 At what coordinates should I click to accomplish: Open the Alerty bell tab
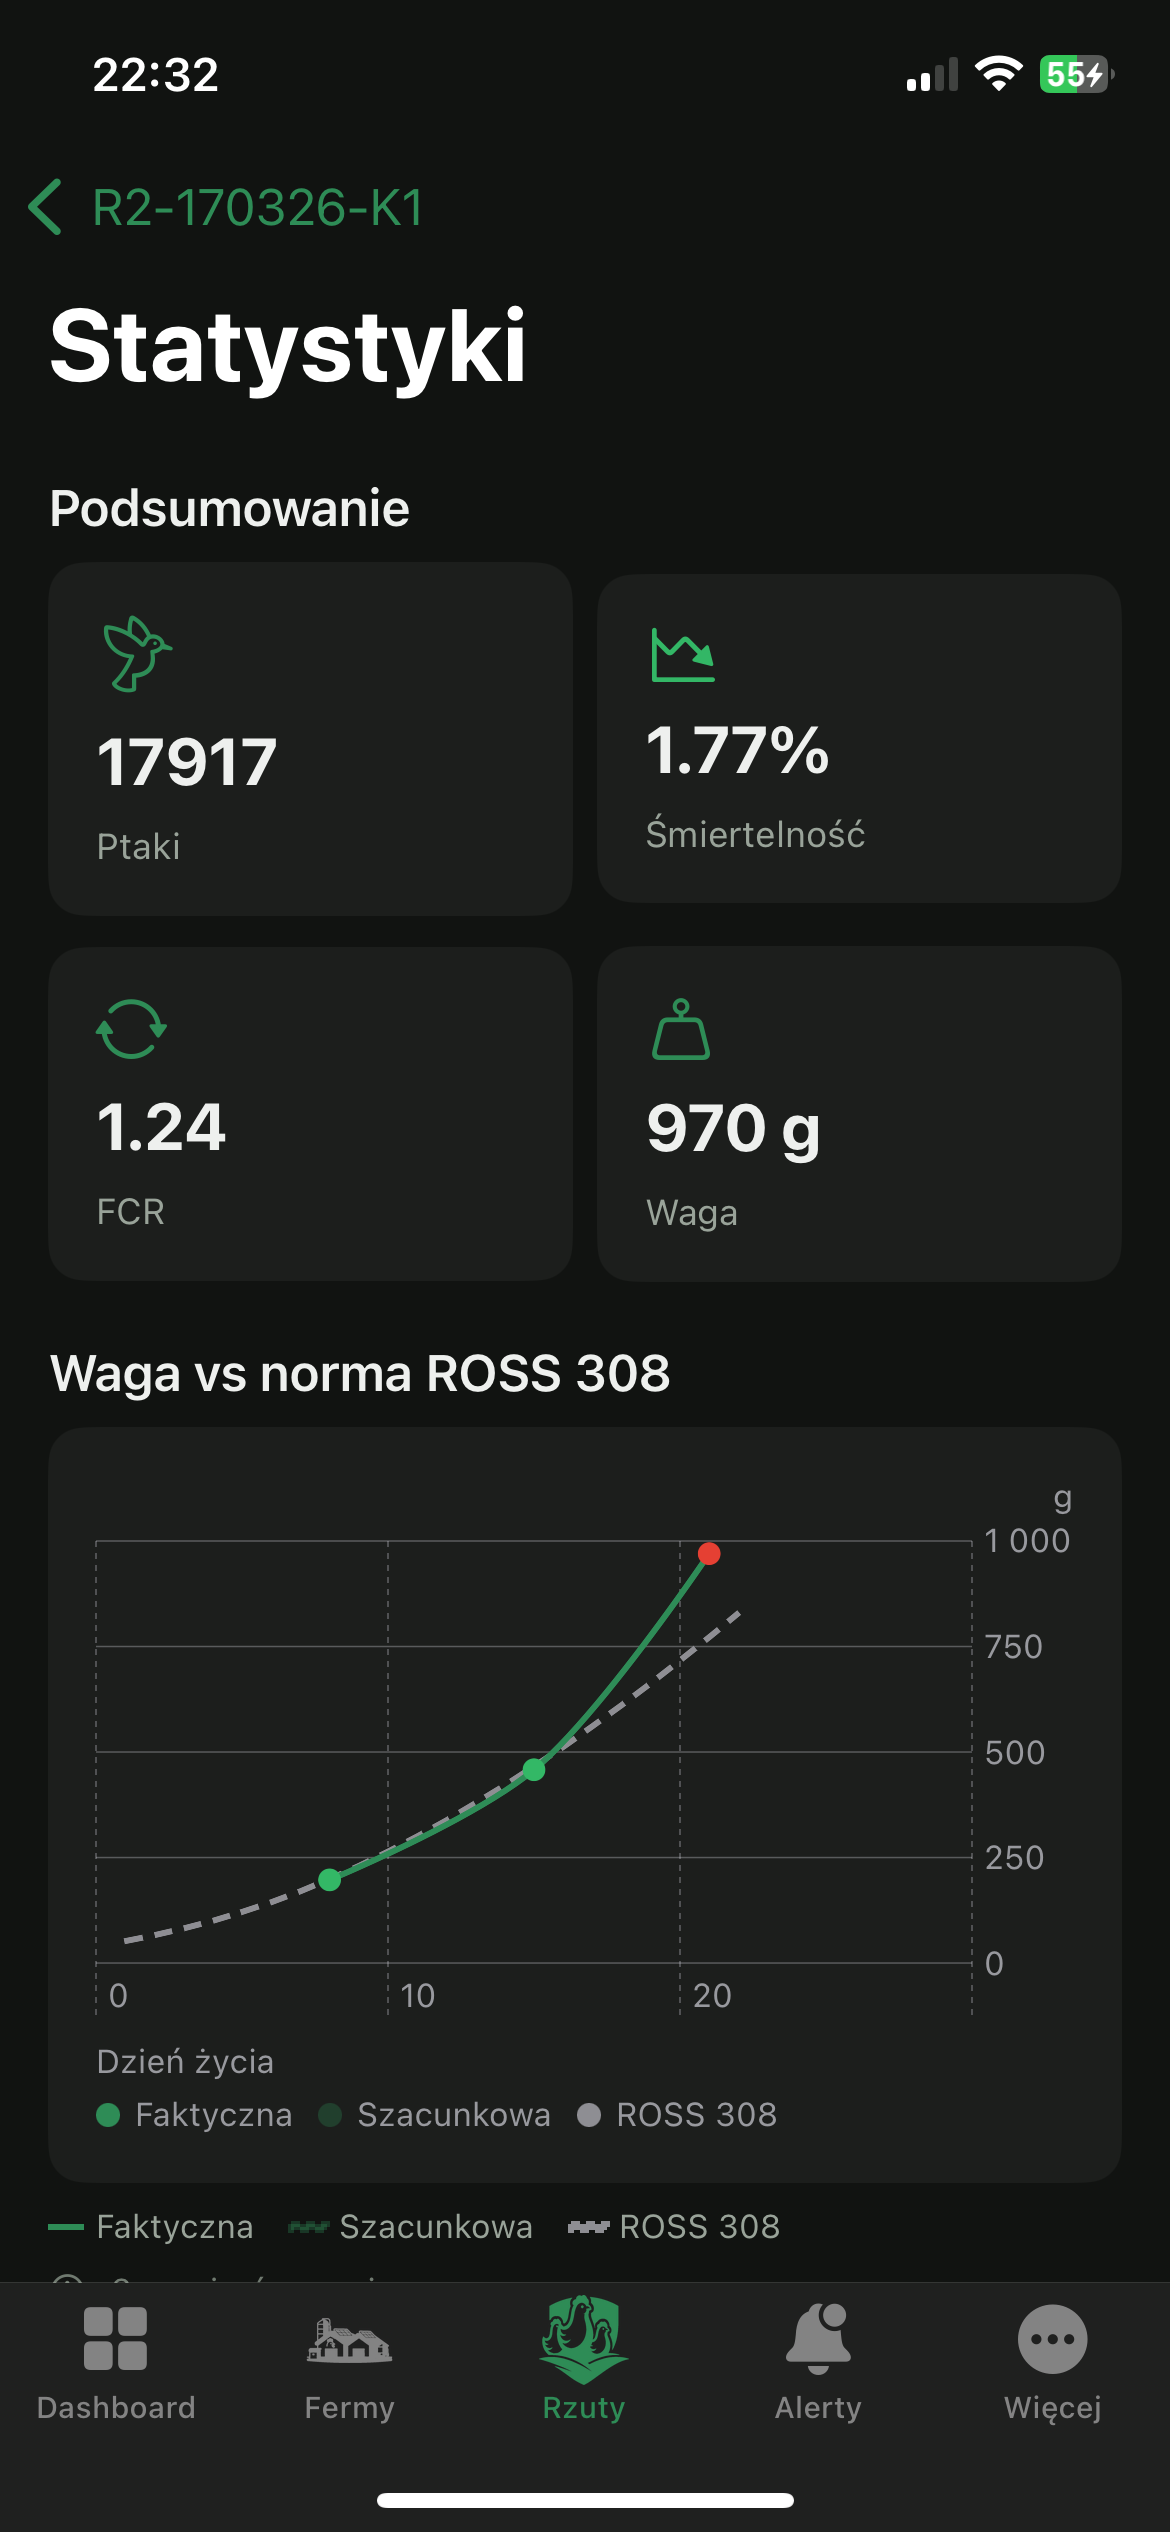coord(818,2360)
